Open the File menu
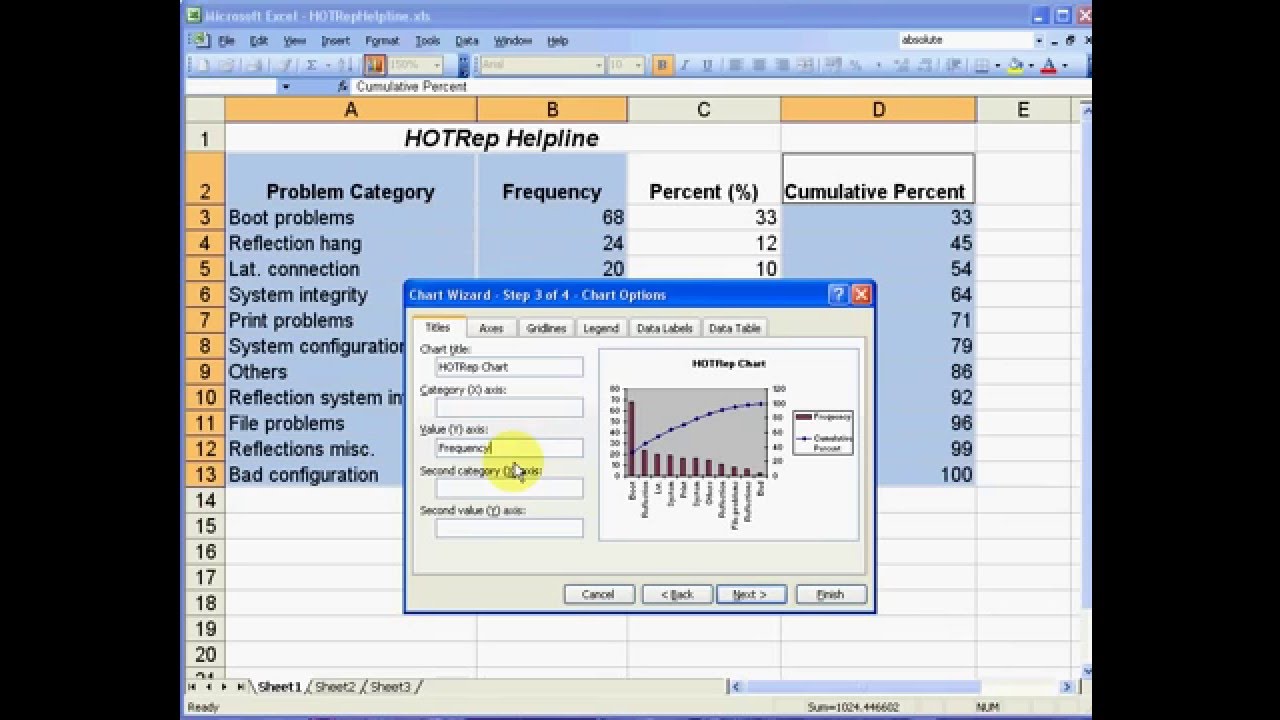The image size is (1280, 720). pos(227,41)
